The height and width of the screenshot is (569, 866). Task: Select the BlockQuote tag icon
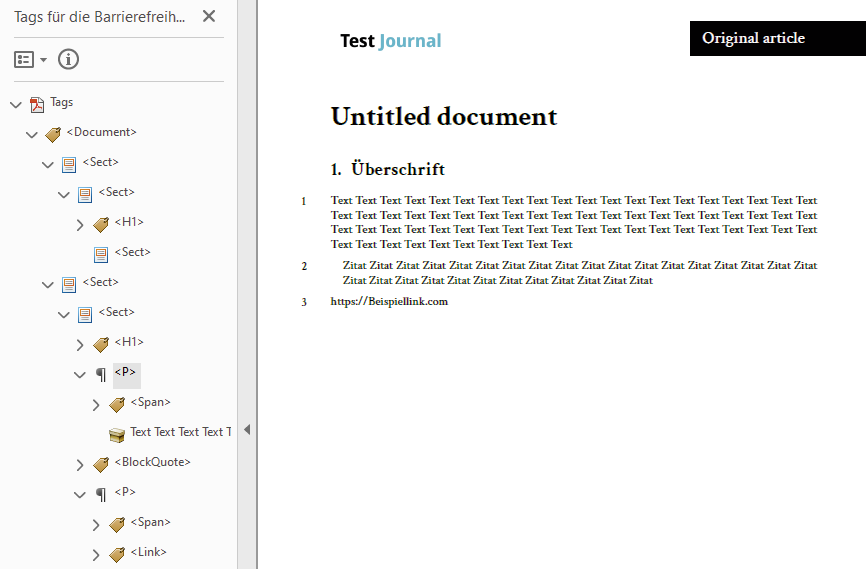[x=101, y=464]
